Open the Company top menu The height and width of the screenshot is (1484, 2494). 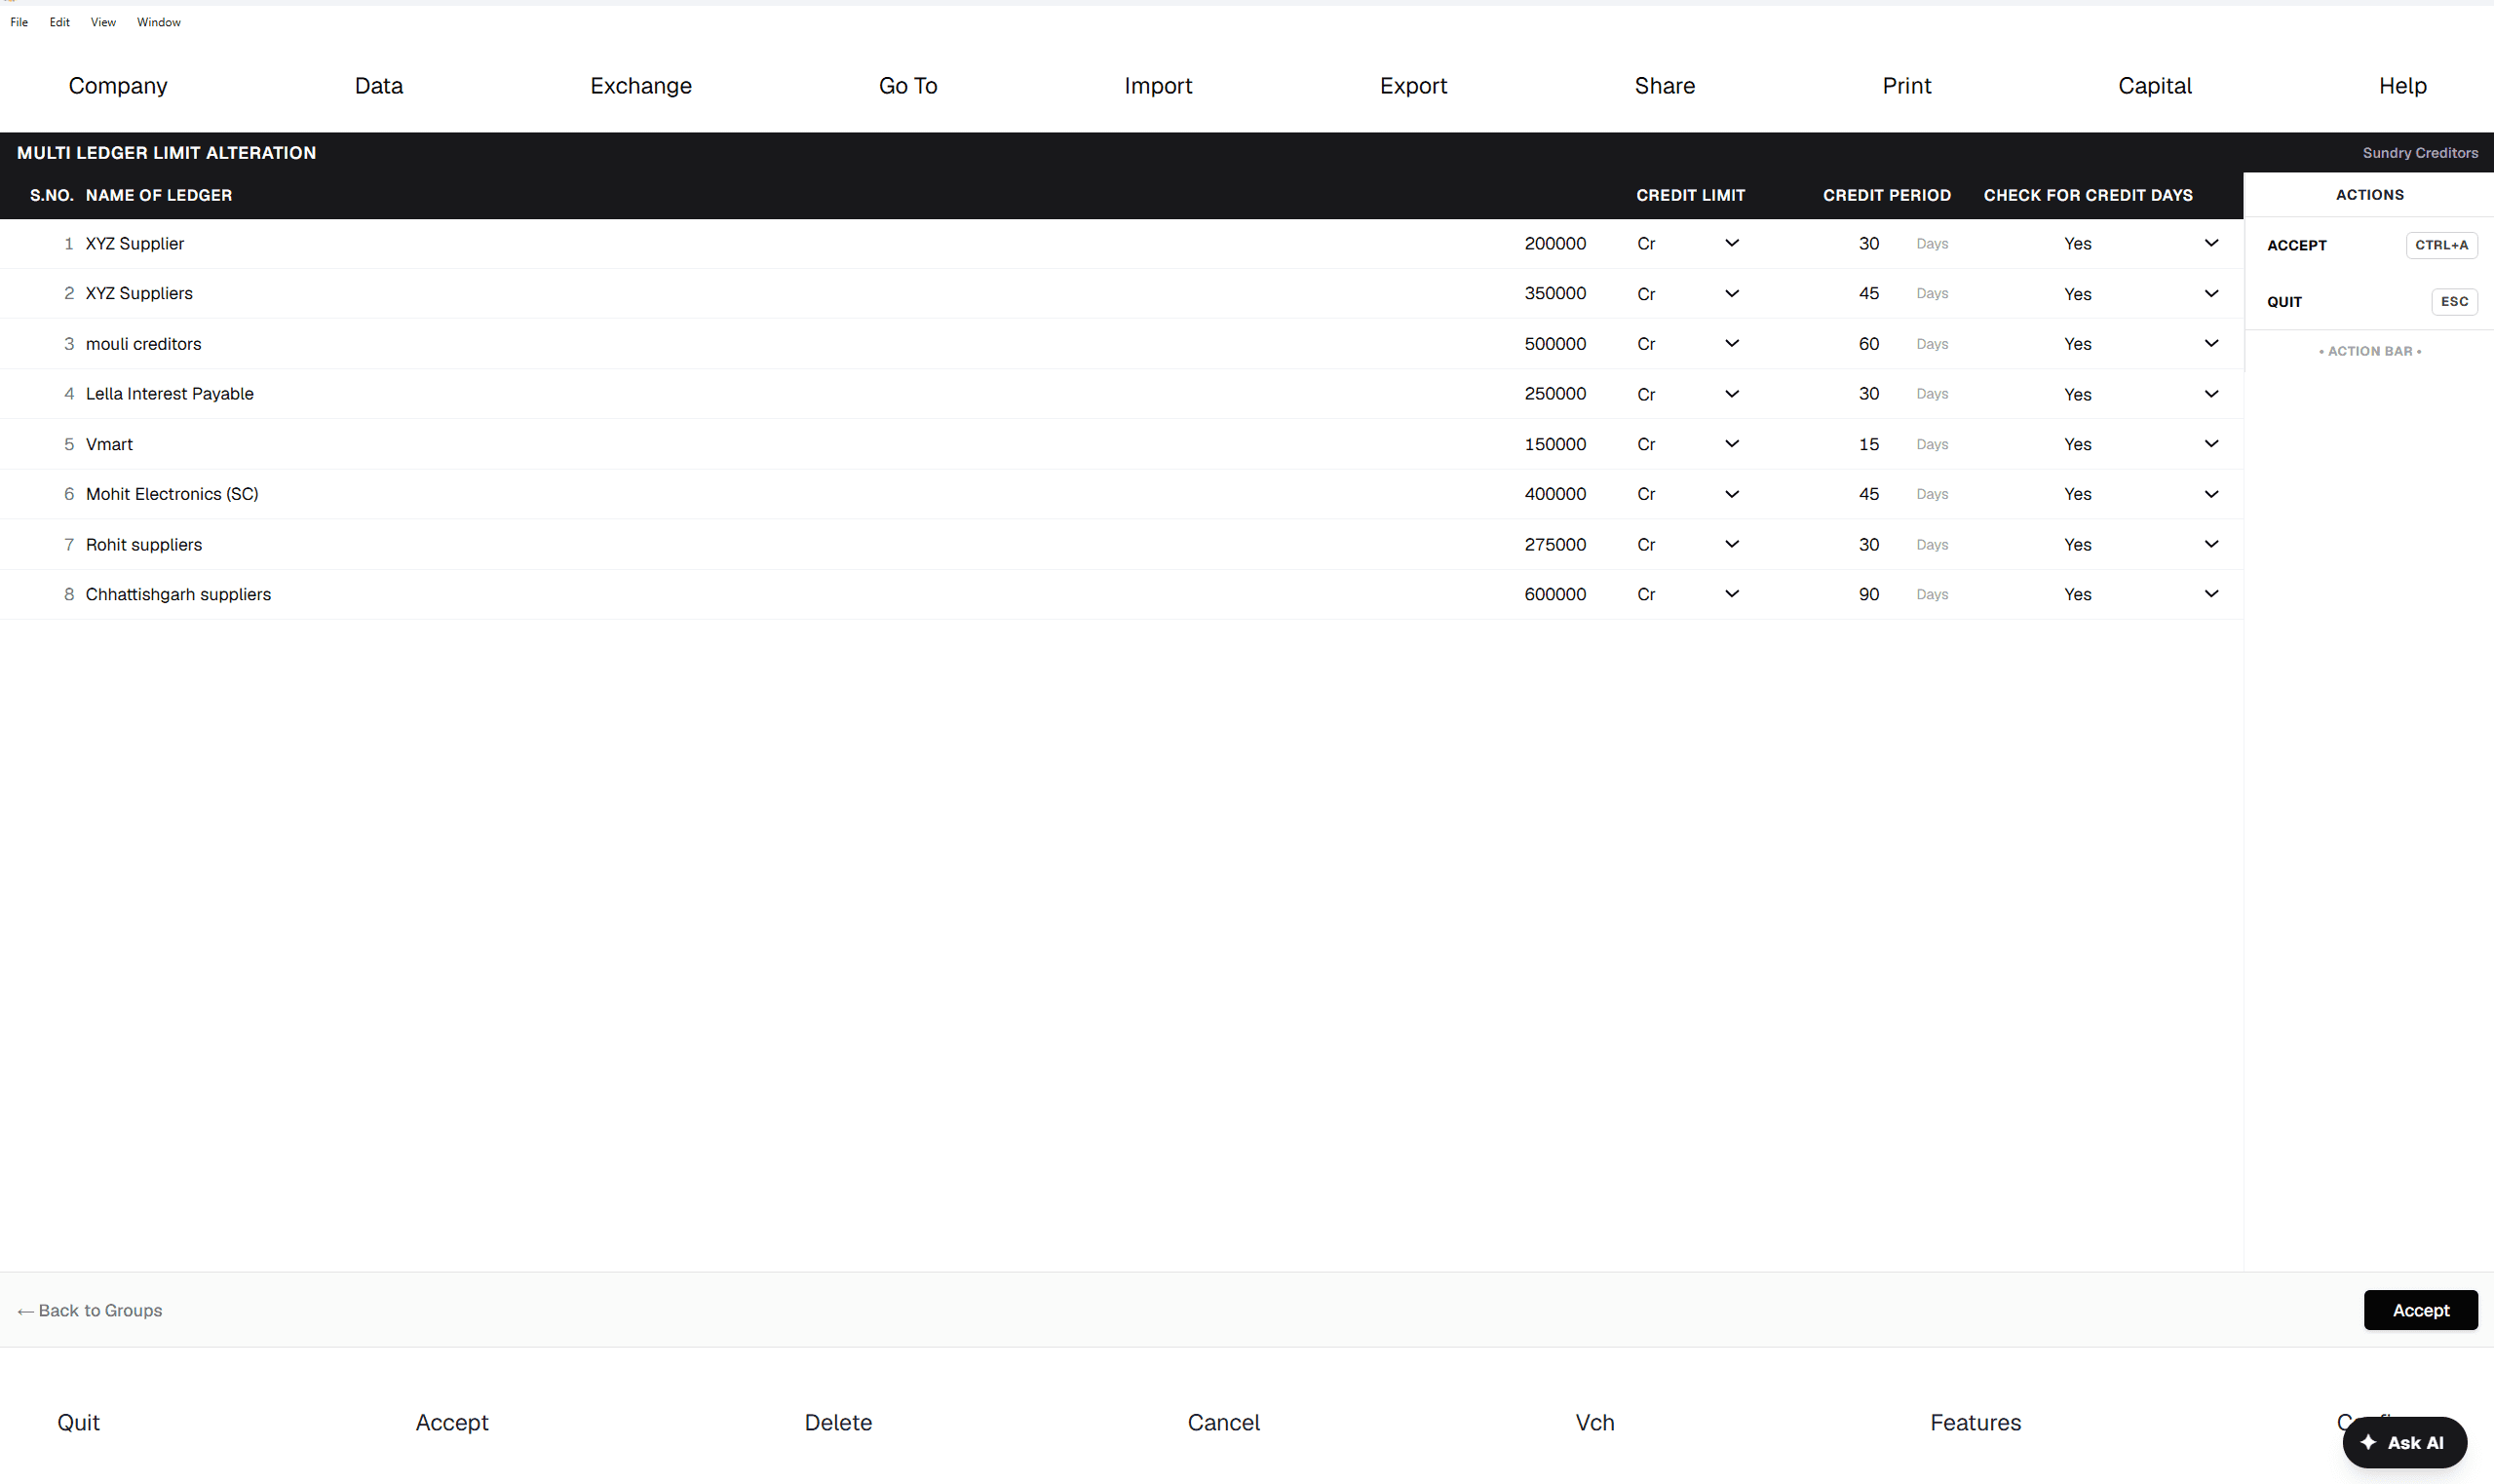tap(118, 86)
